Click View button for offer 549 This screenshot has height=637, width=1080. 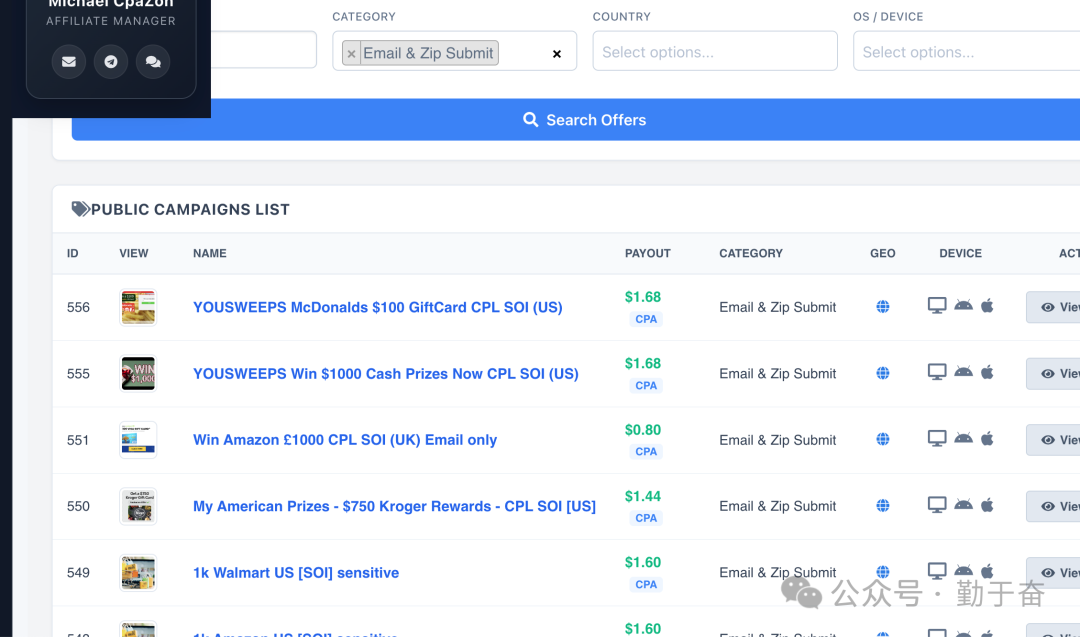point(1053,572)
